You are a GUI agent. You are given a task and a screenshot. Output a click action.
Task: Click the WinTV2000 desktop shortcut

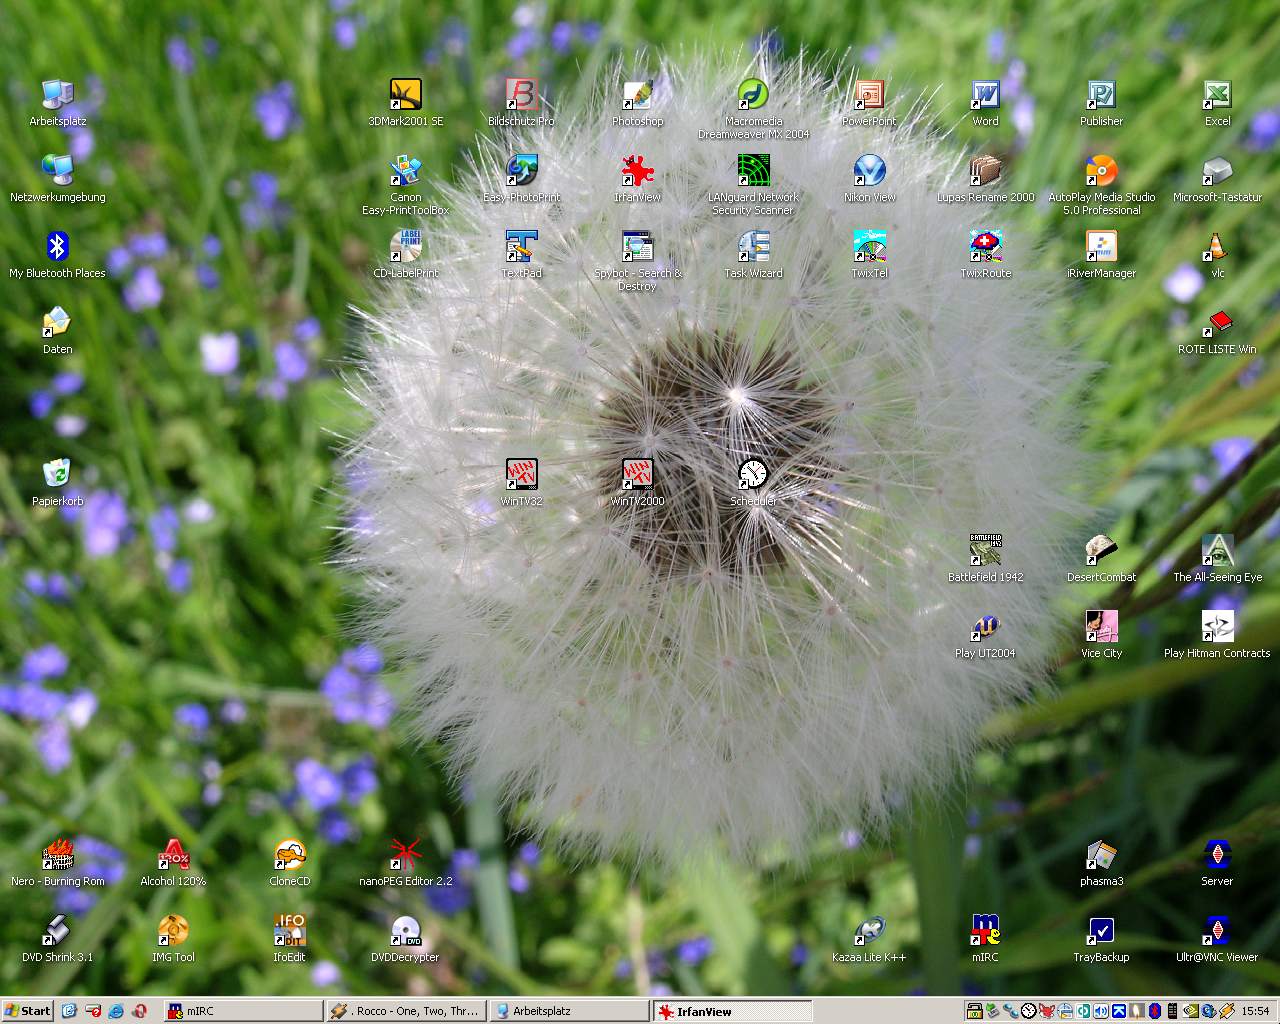point(637,476)
